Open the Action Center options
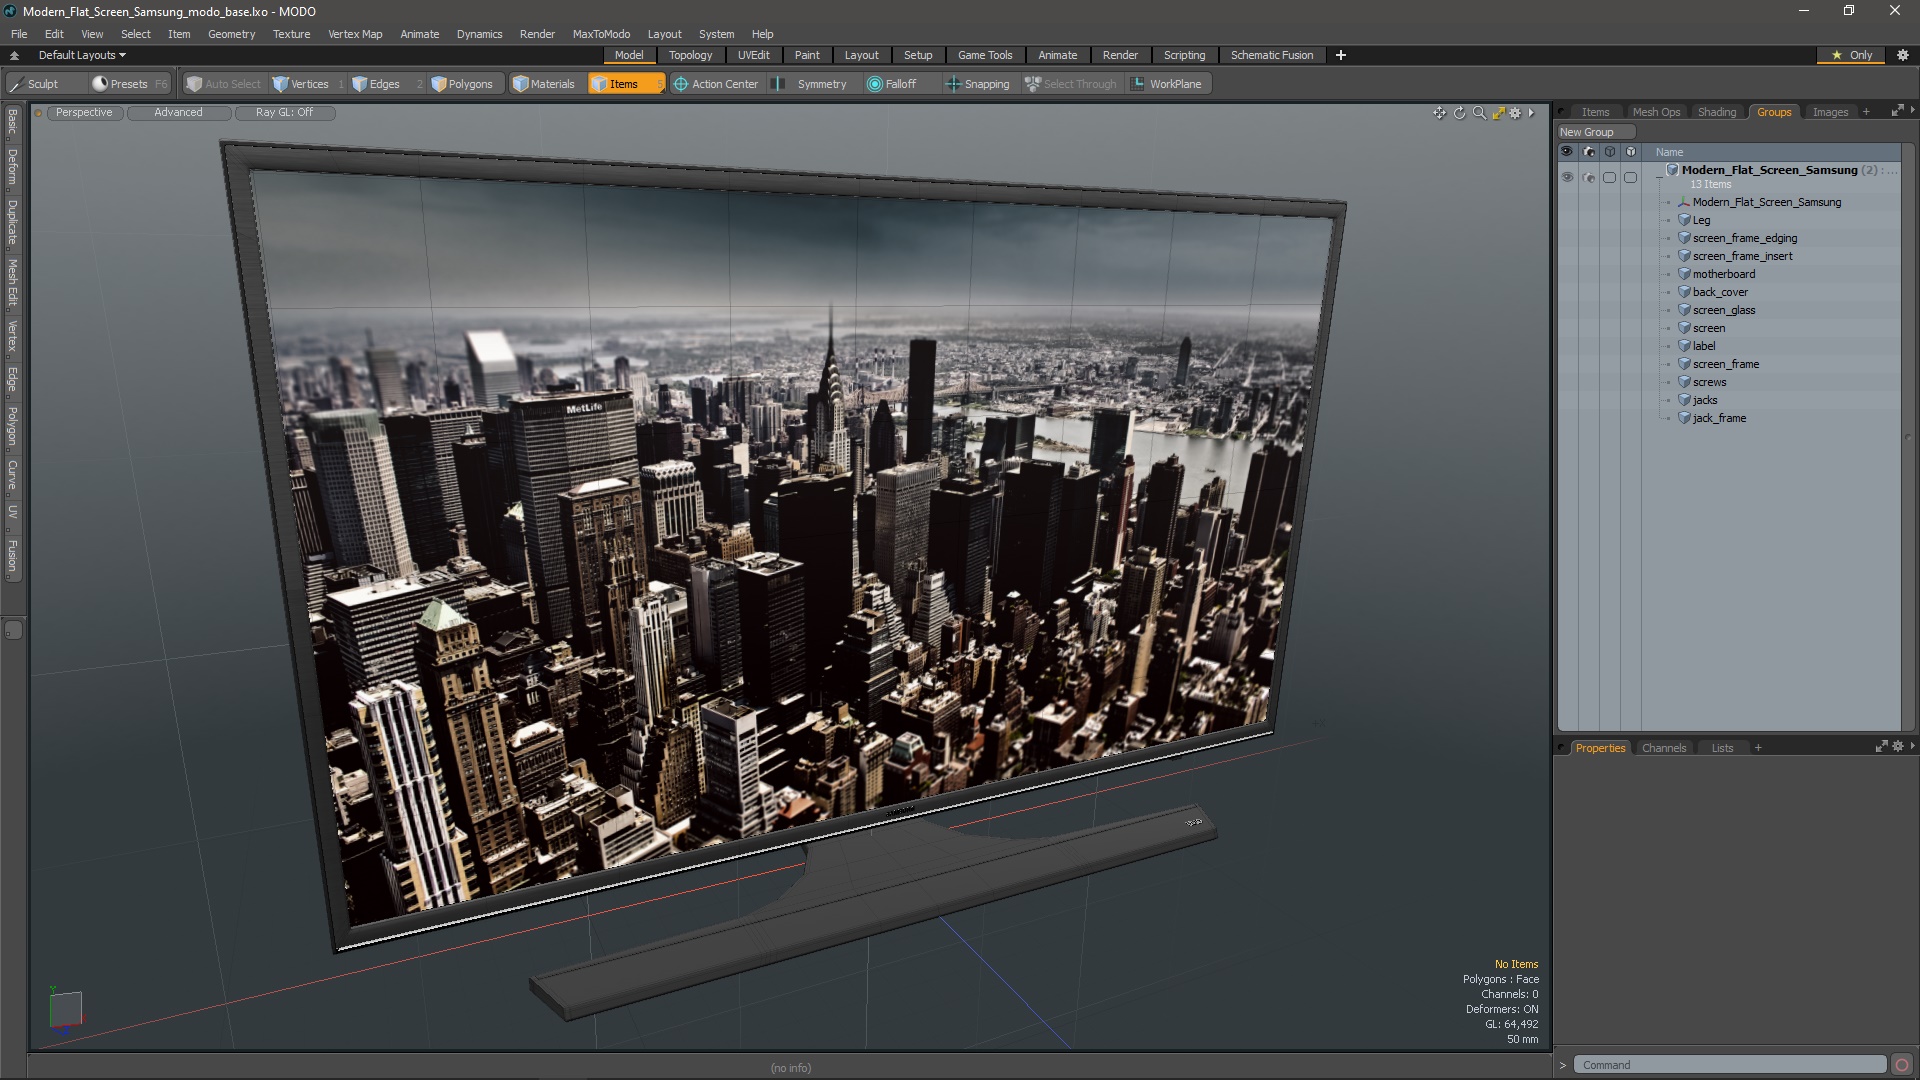 [x=716, y=84]
